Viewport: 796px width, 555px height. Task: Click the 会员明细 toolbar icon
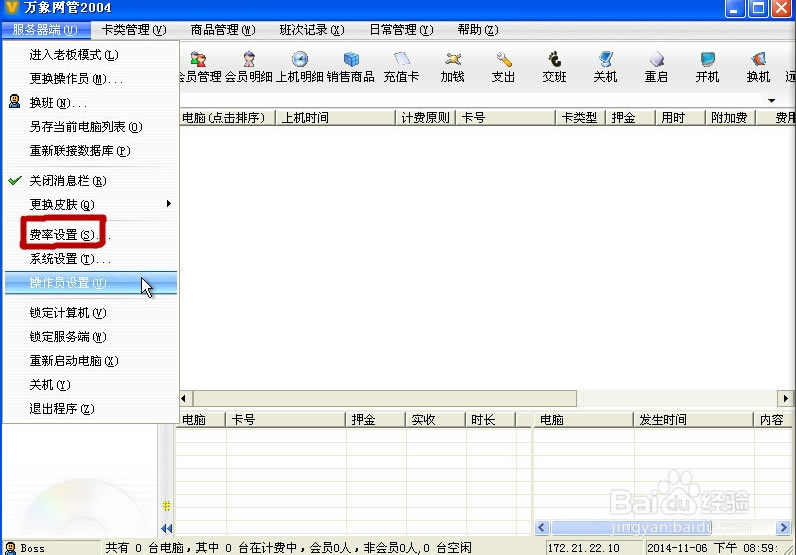[249, 66]
